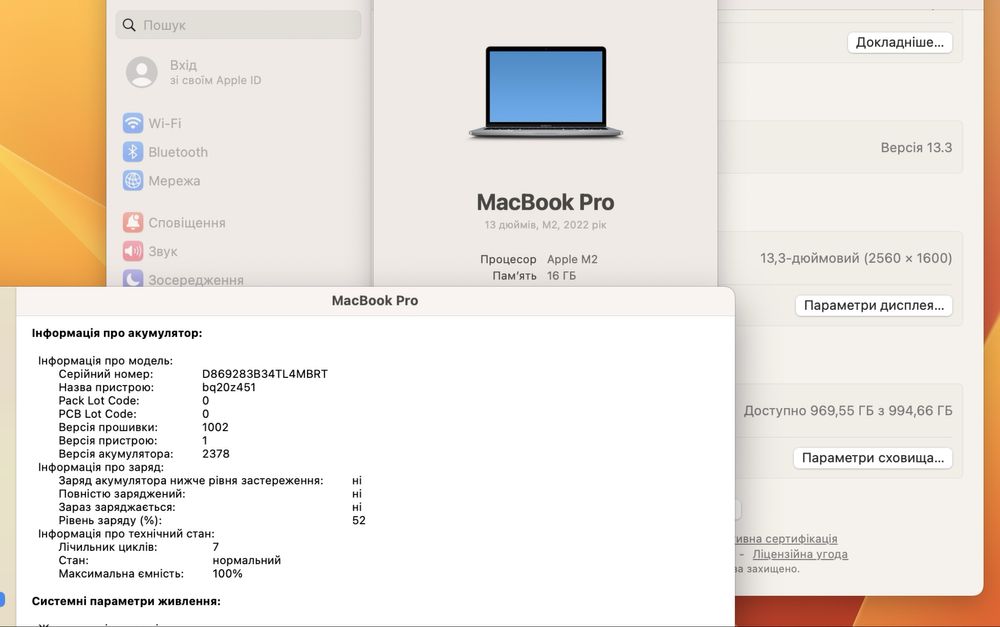Click battery version value 2378
Viewport: 1000px width, 627px height.
click(x=216, y=454)
